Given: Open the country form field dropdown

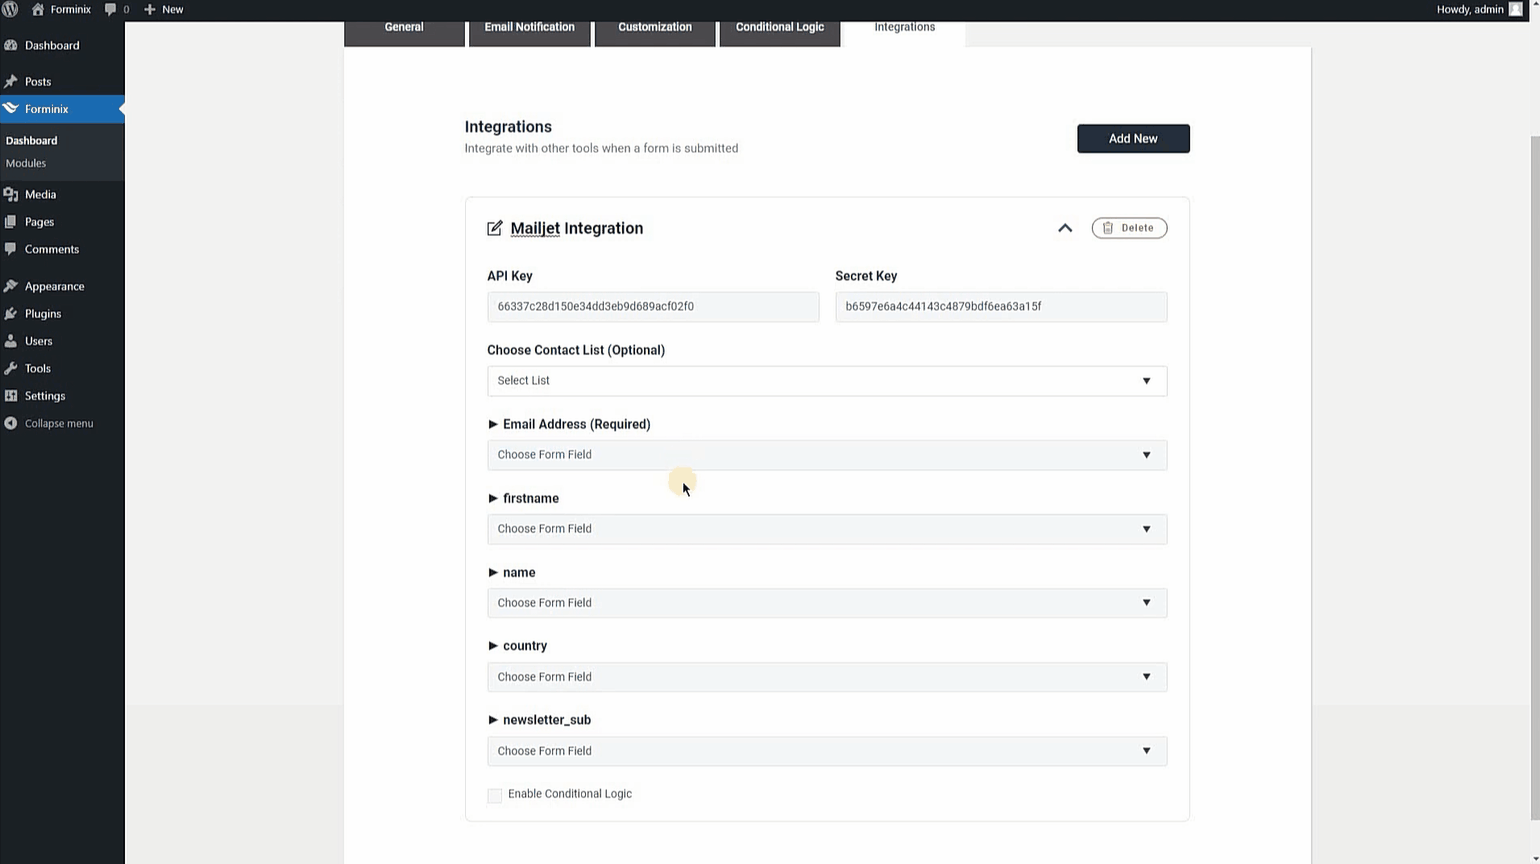Looking at the screenshot, I should (827, 677).
